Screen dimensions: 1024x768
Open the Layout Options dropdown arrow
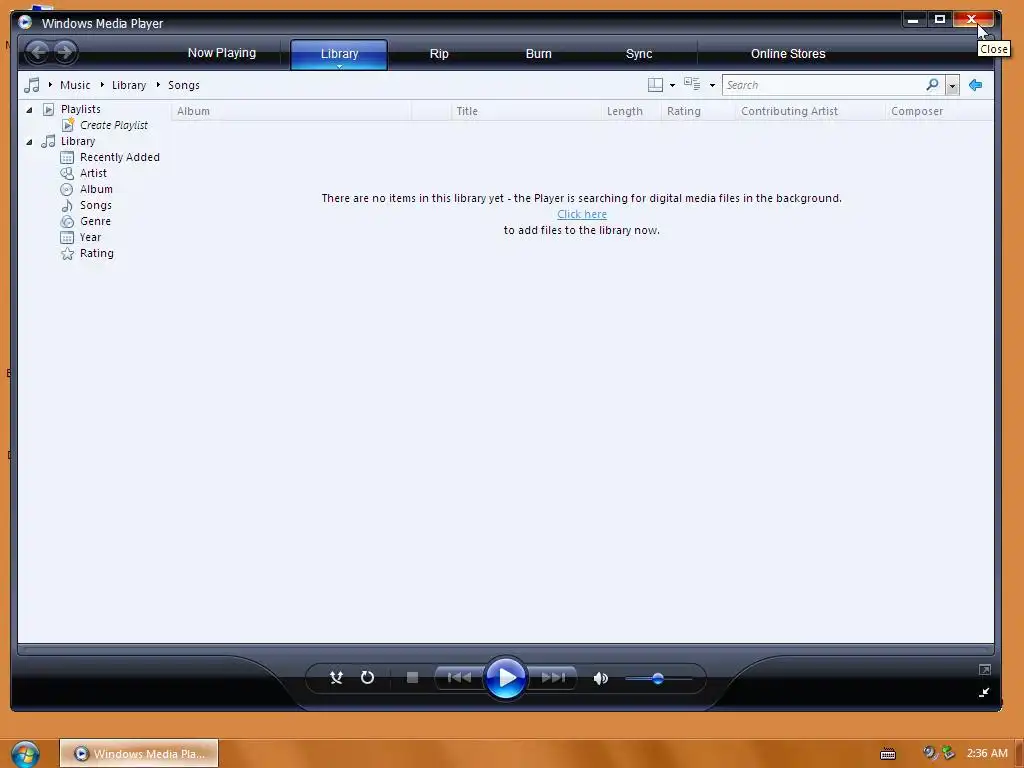click(x=672, y=86)
